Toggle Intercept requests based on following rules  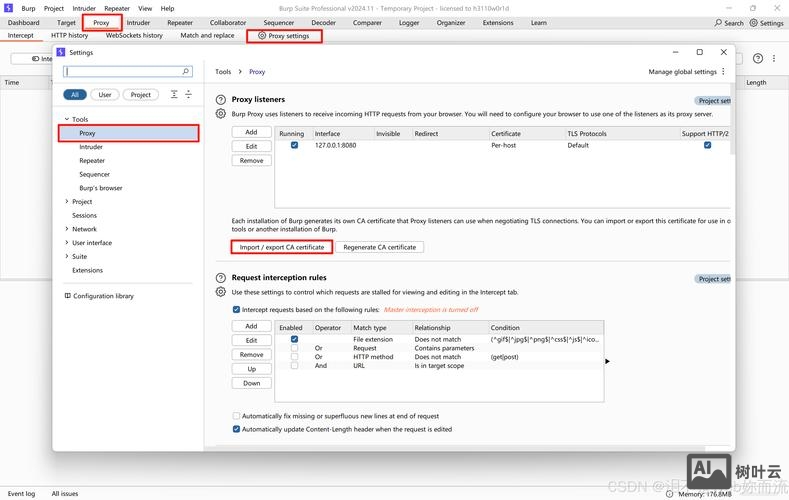pyautogui.click(x=236, y=310)
